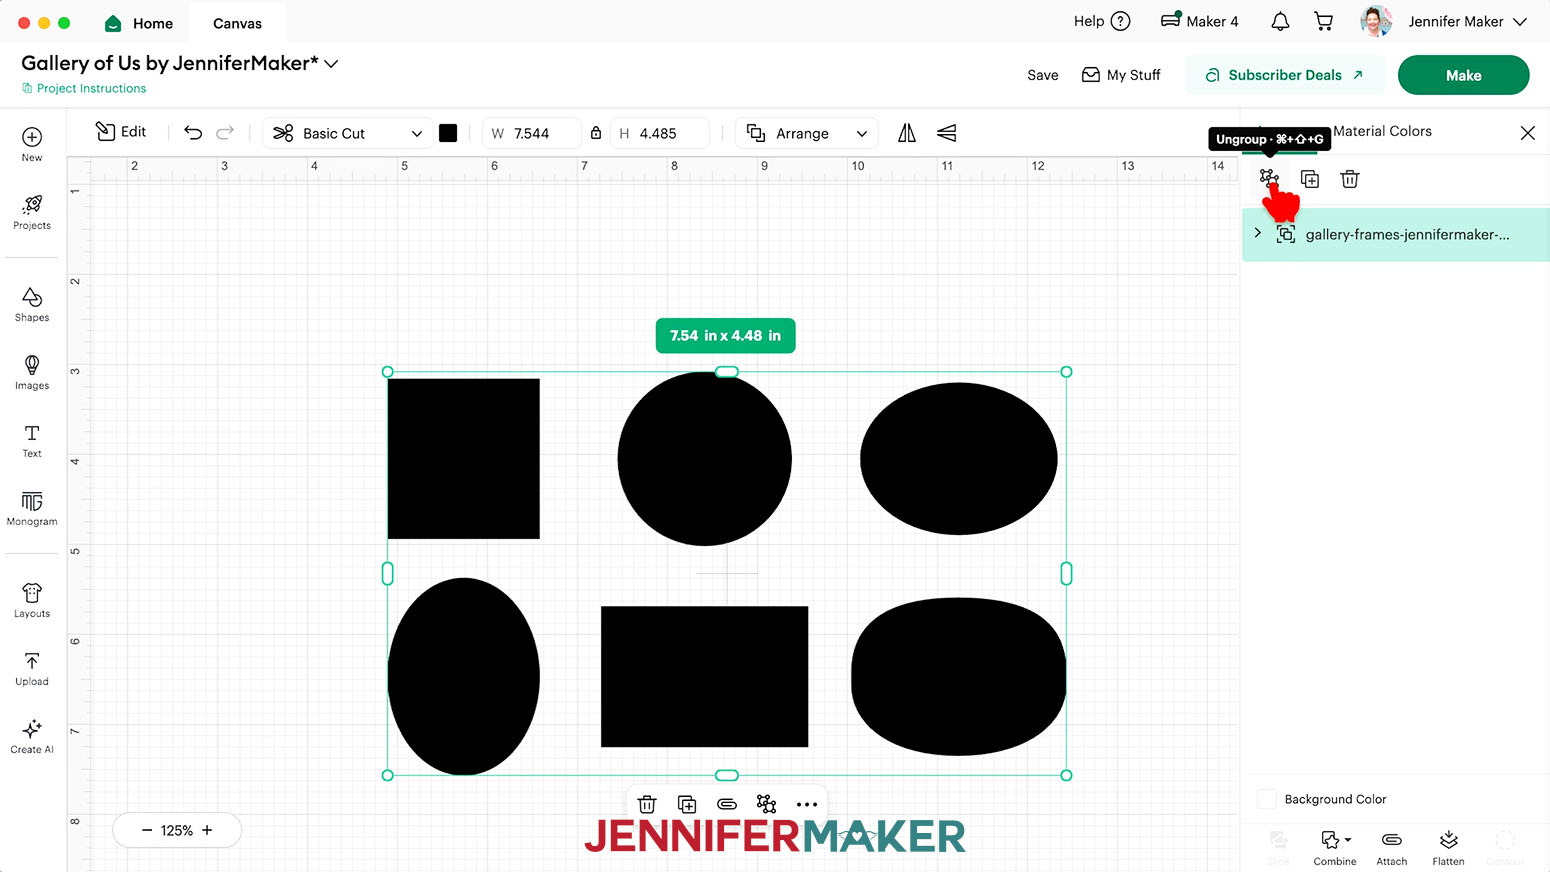Zoom in with the plus button
Screen dimensions: 1550x872
207,830
